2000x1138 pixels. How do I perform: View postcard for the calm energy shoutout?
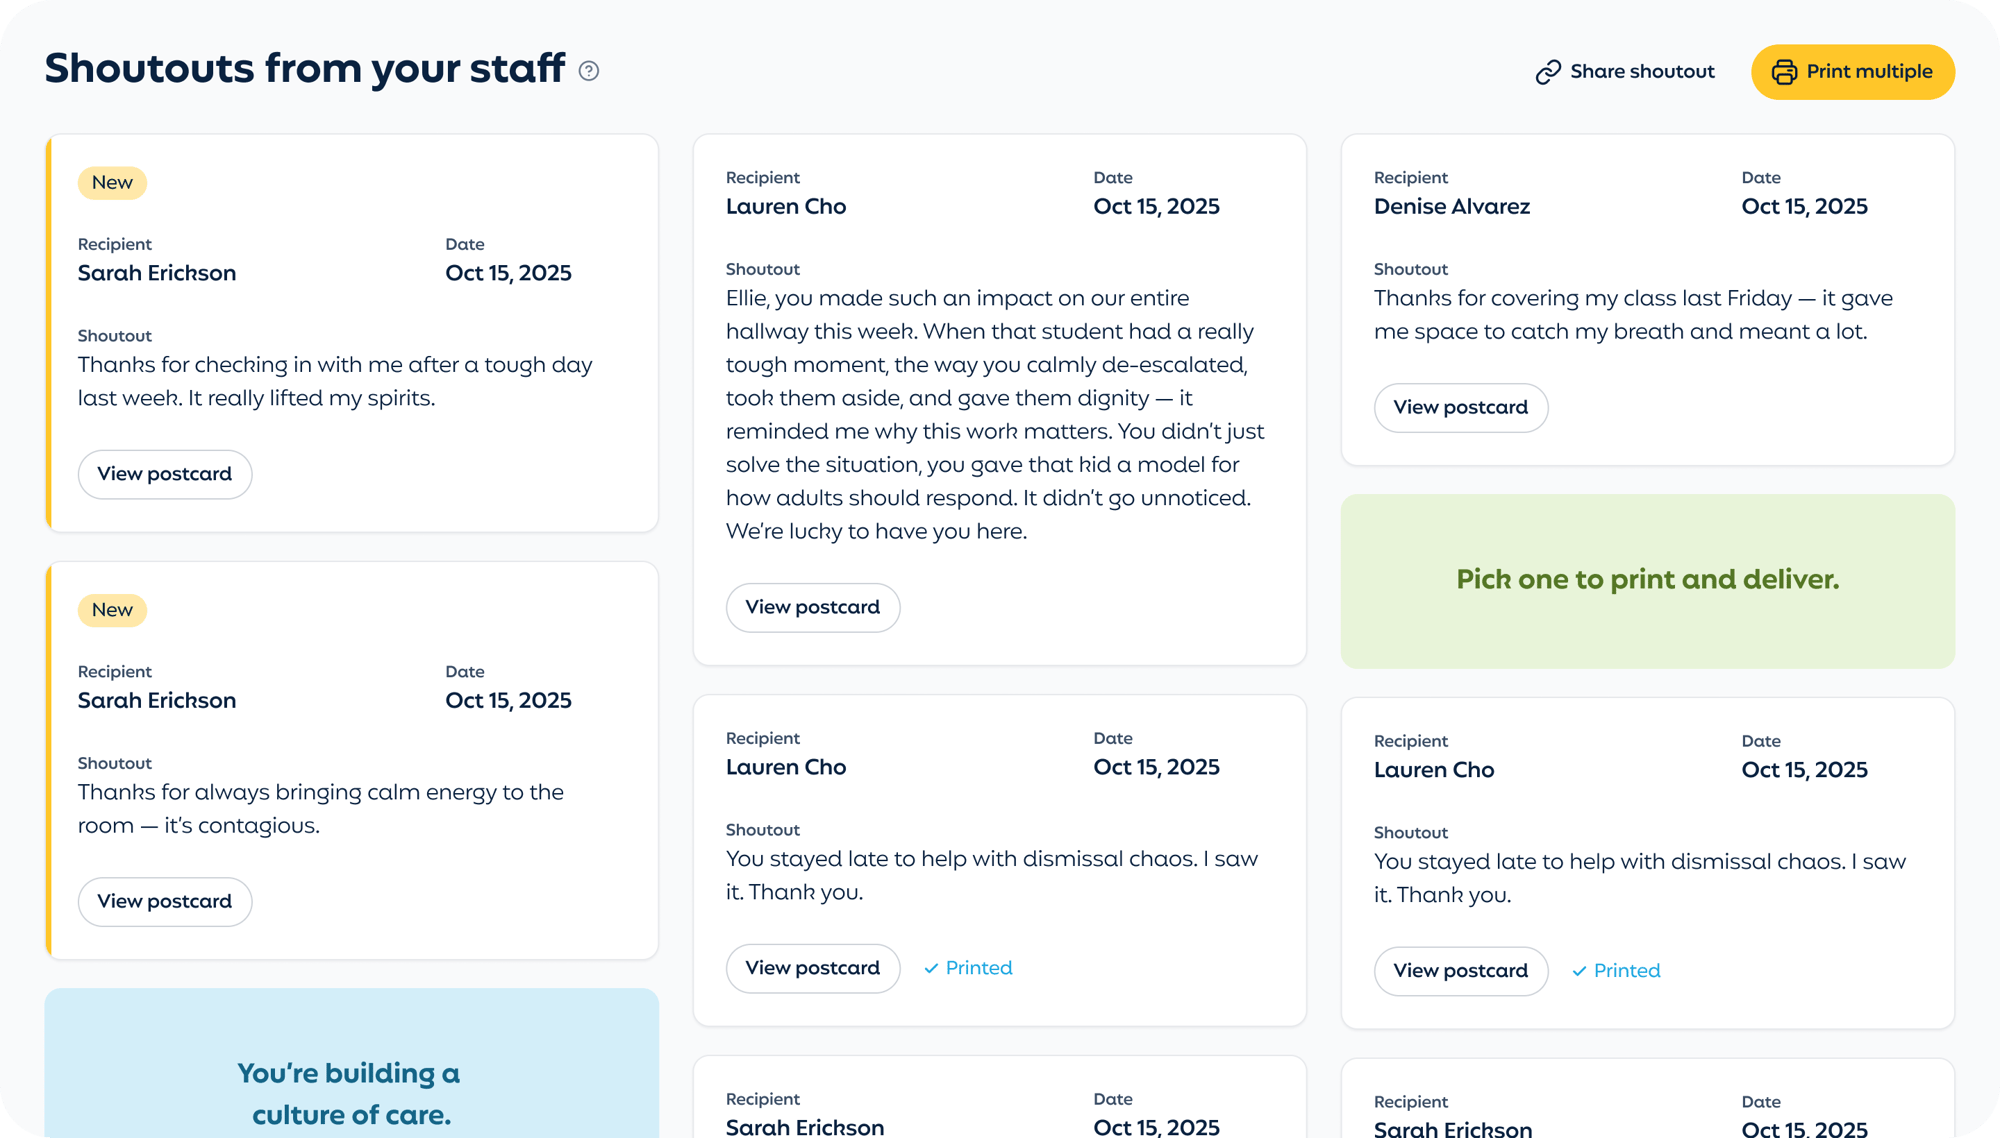165,902
